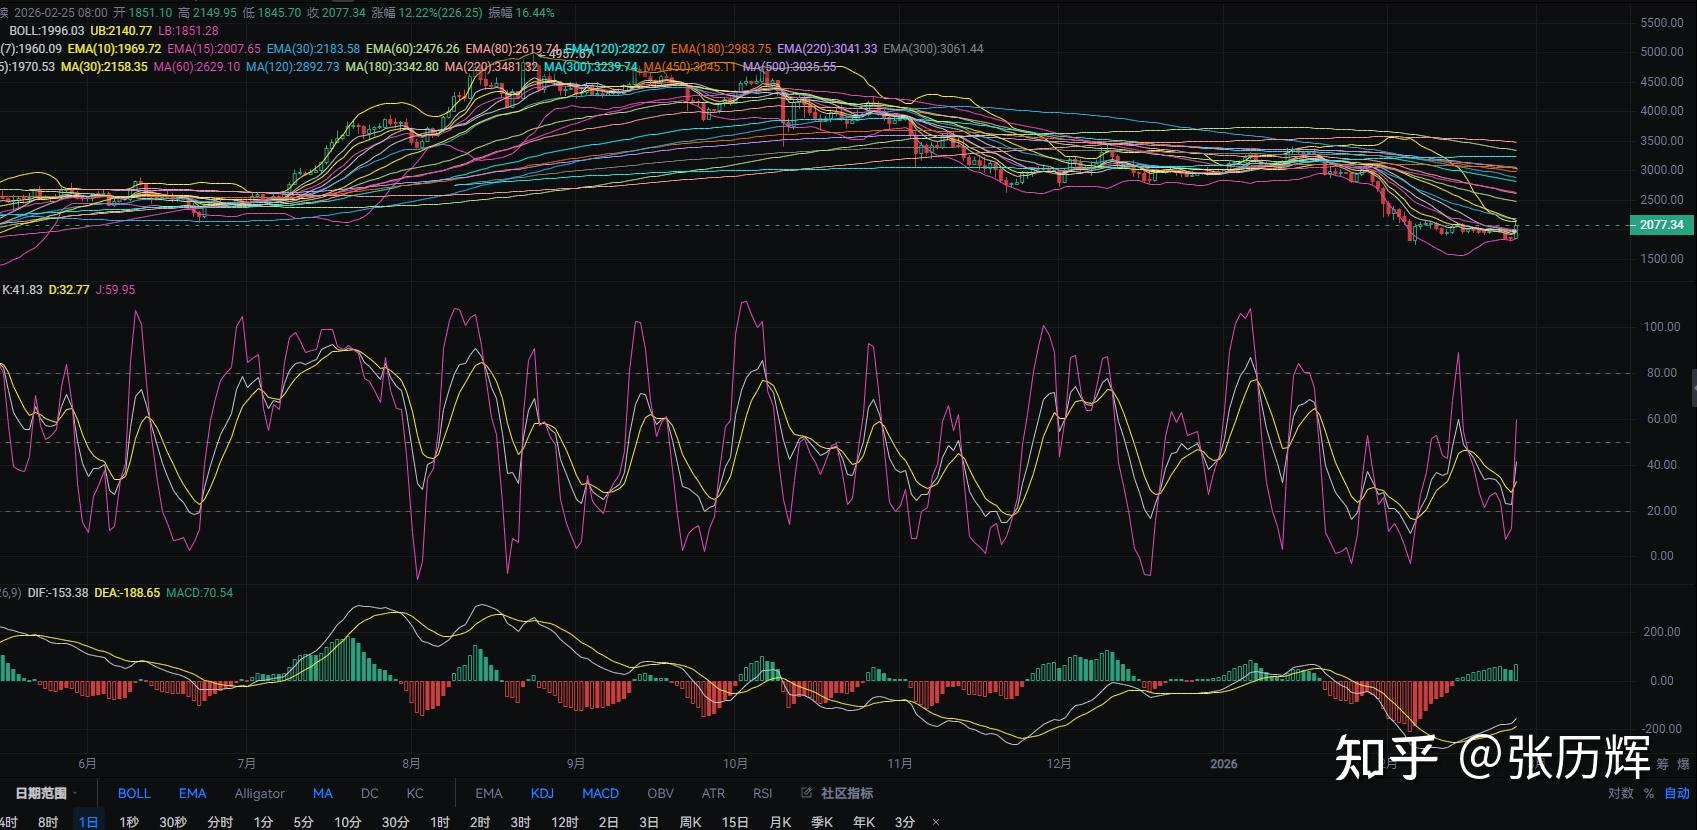The image size is (1697, 830).
Task: Select the 1日 daily timeframe tab
Action: [x=88, y=822]
